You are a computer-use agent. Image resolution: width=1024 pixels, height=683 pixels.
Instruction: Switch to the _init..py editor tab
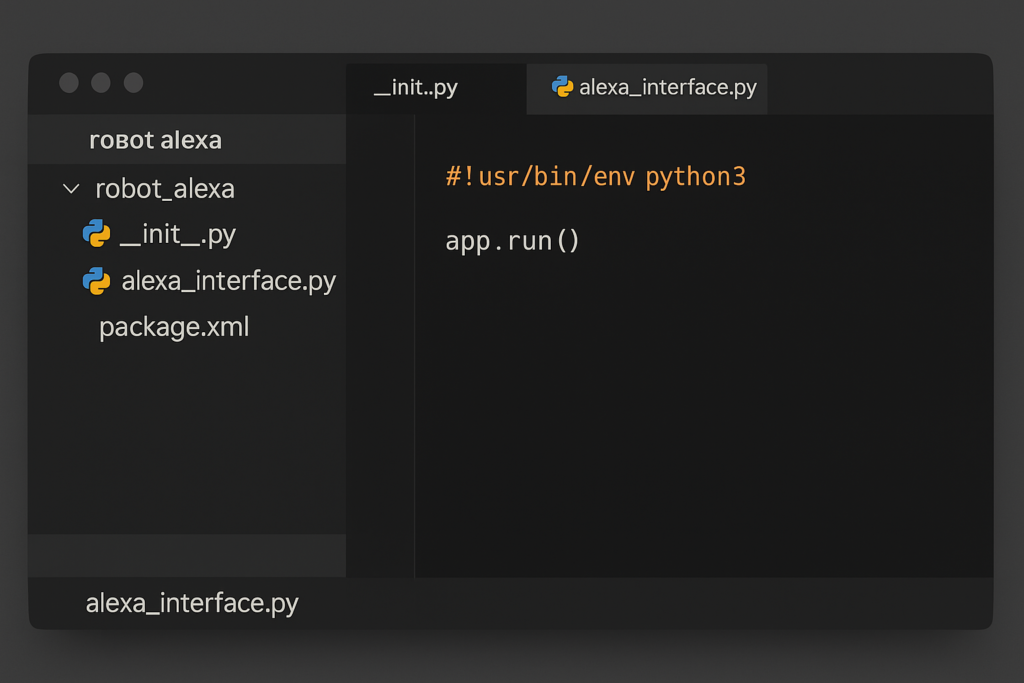click(x=436, y=89)
